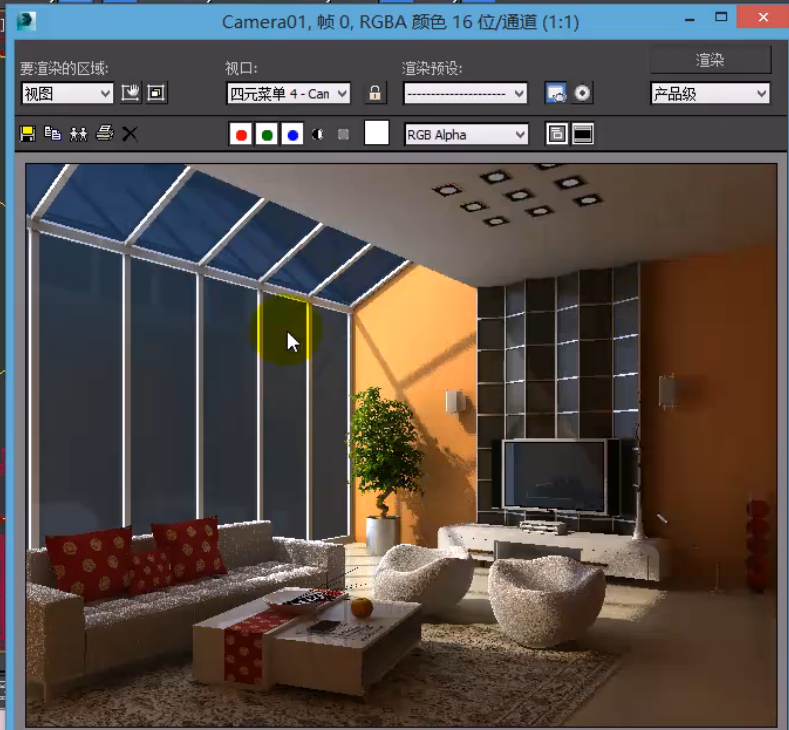
Task: Expand the render preset dropdown
Action: click(x=465, y=93)
